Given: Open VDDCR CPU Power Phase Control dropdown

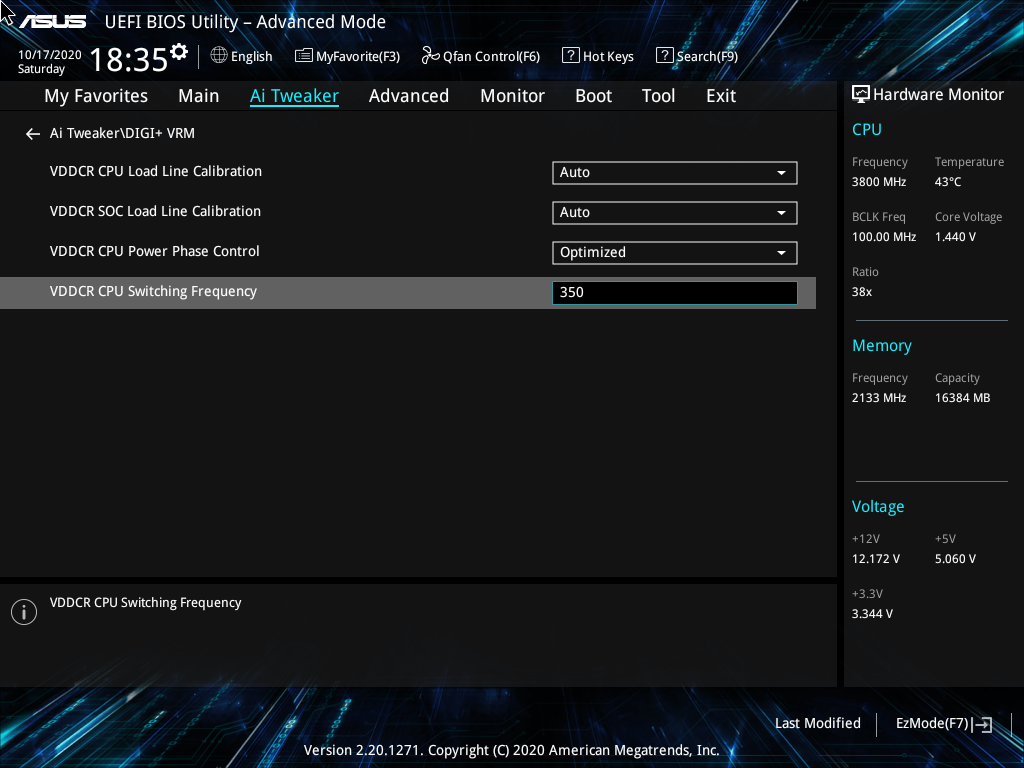Looking at the screenshot, I should click(x=675, y=253).
